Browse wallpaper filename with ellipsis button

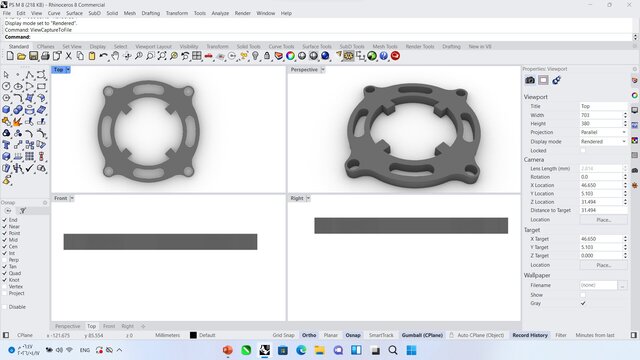point(622,285)
